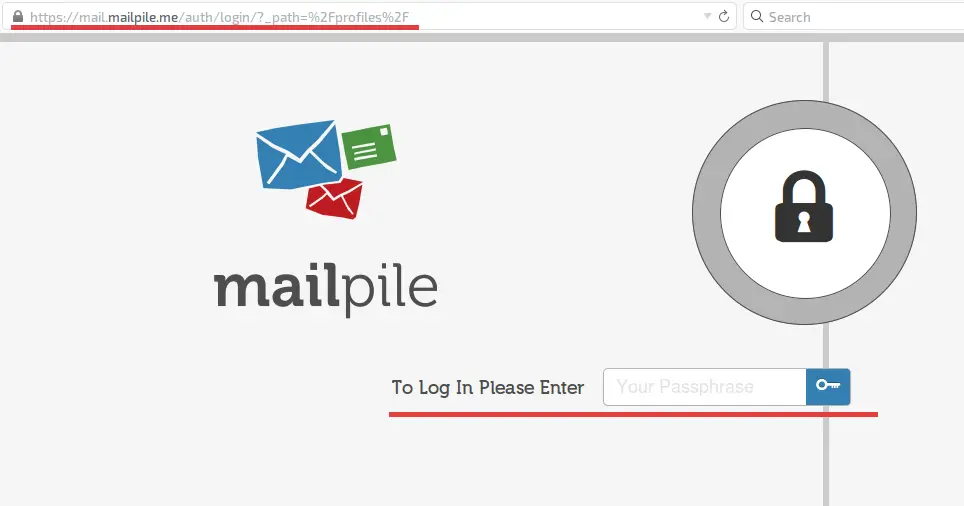The image size is (964, 506).
Task: Click the gray ring around the lock
Action: pos(706,212)
